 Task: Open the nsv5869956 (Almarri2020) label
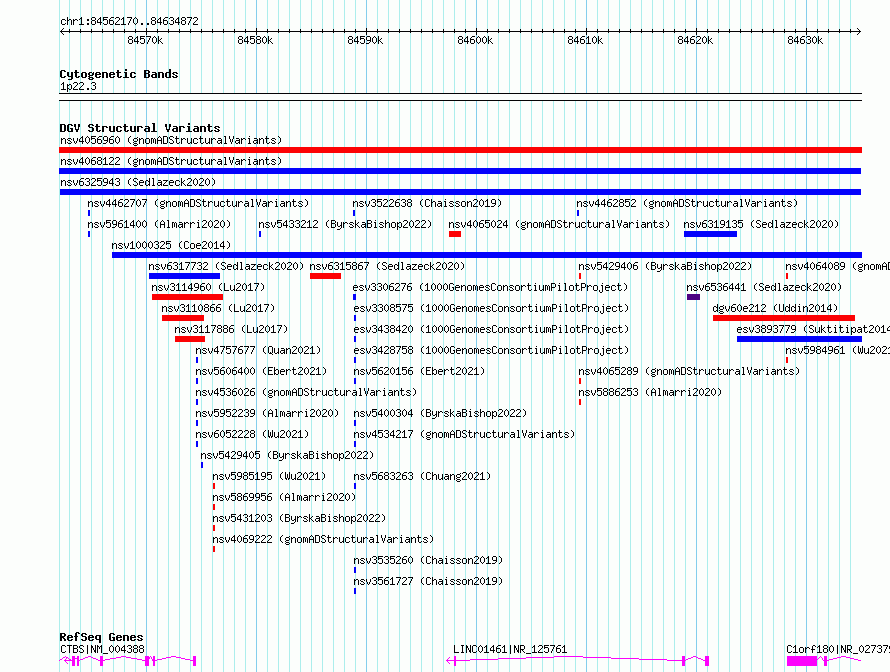[284, 497]
